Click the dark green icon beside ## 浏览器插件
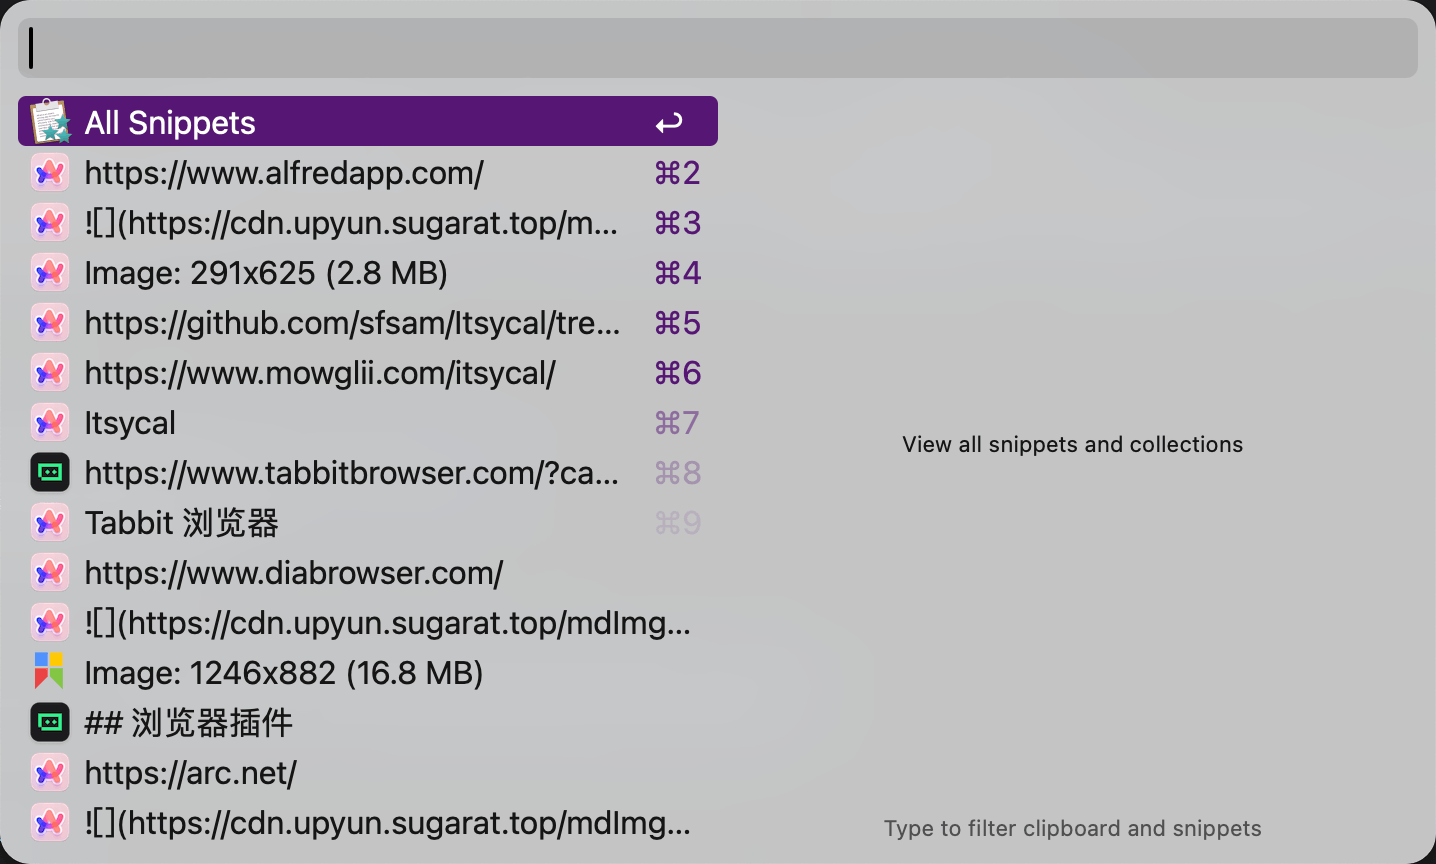The image size is (1436, 864). [x=50, y=722]
